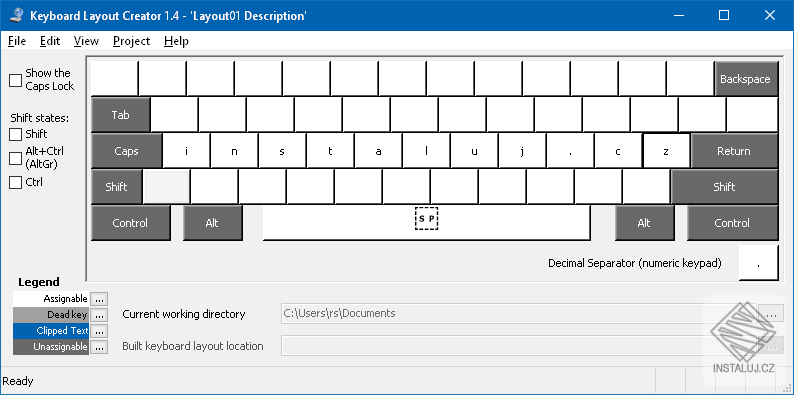Click the Caps key
The image size is (794, 395).
[127, 151]
